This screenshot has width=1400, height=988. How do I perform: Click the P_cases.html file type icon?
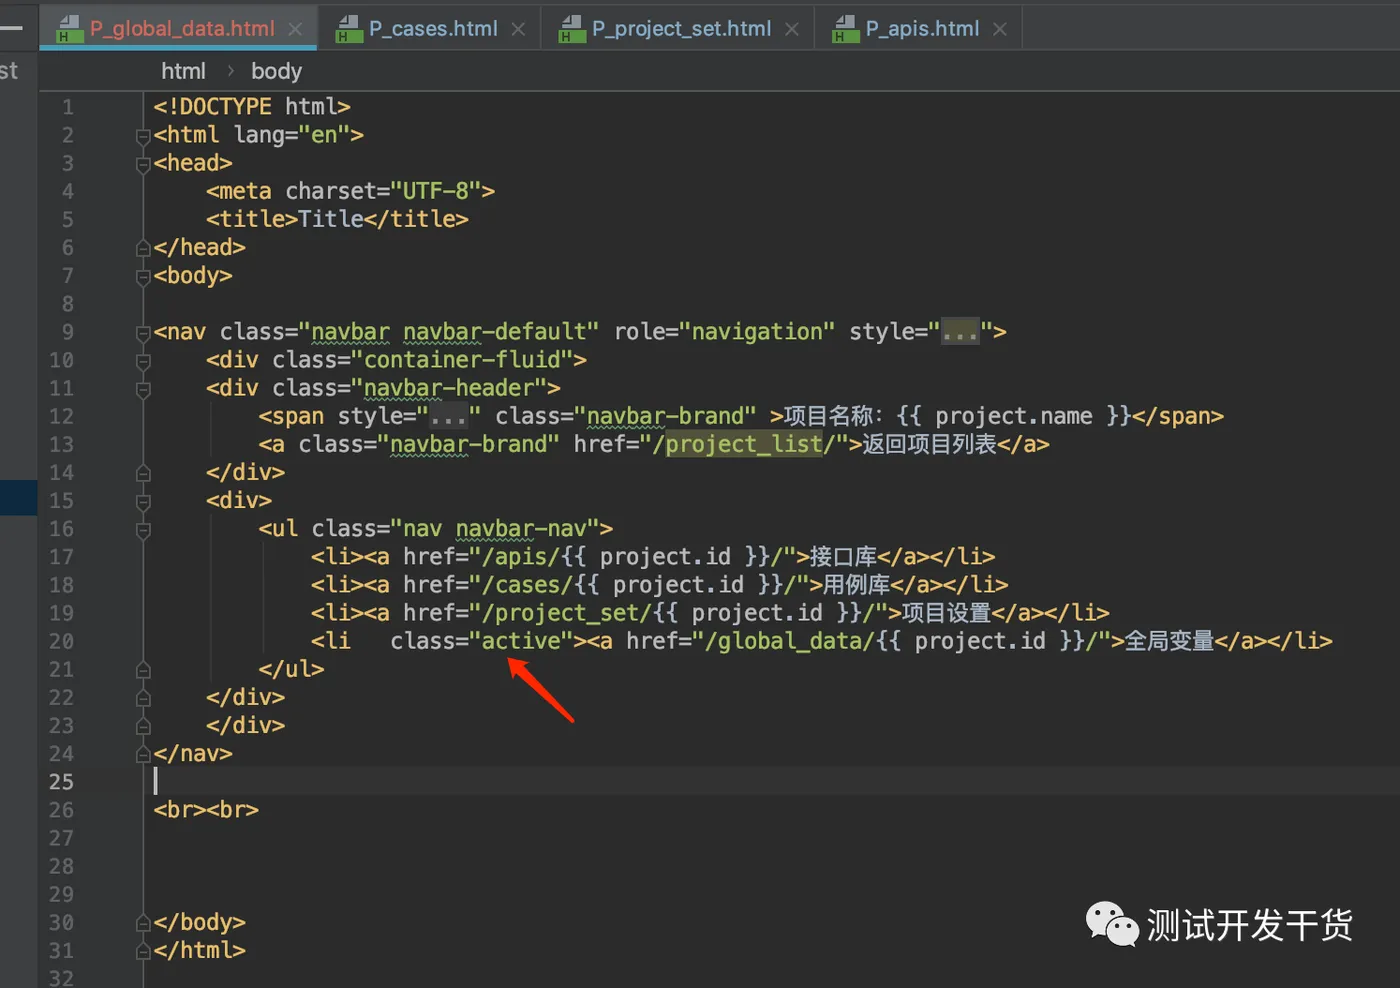(x=349, y=29)
